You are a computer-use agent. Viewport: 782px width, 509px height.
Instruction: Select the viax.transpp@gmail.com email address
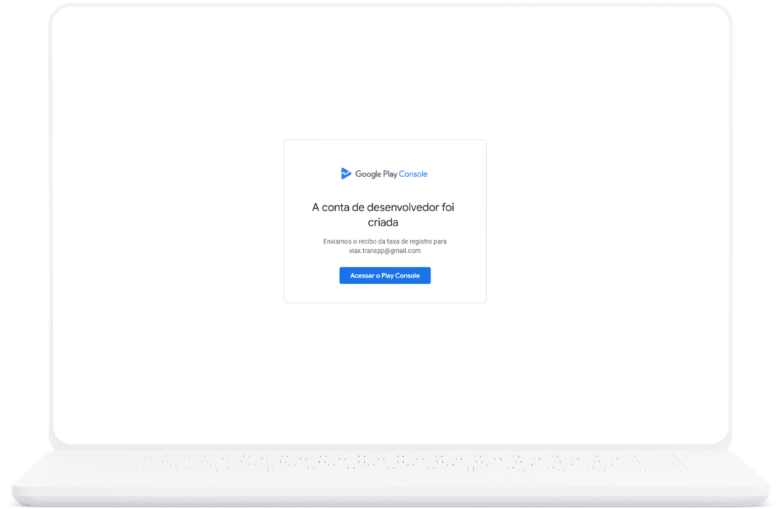click(x=384, y=251)
